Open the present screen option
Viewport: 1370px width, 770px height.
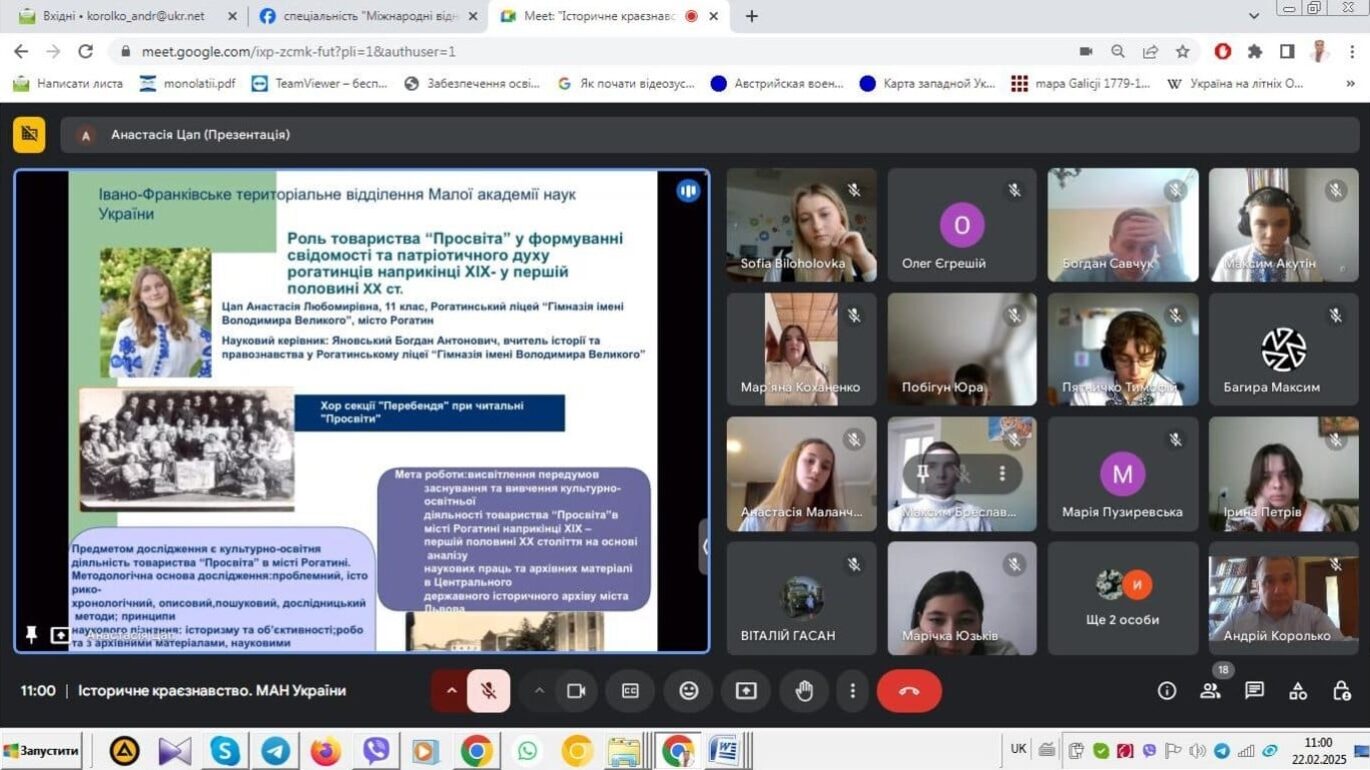(746, 691)
